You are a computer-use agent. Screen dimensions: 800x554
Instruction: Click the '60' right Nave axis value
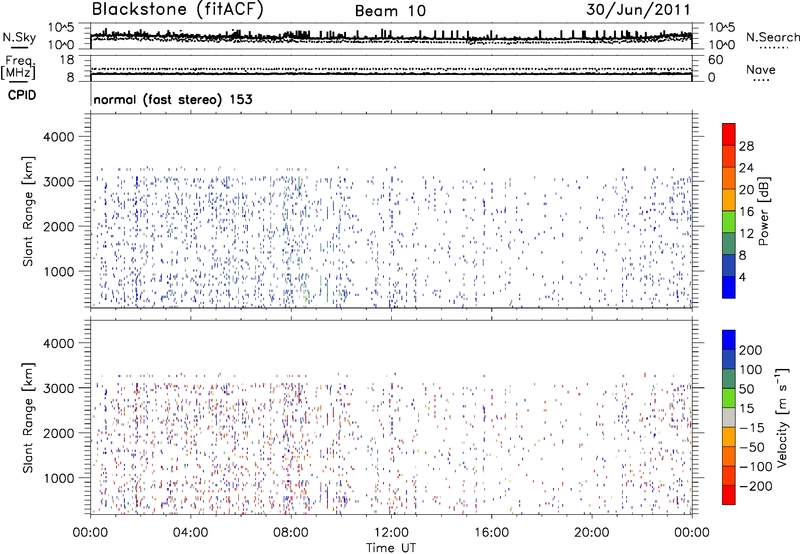point(715,60)
